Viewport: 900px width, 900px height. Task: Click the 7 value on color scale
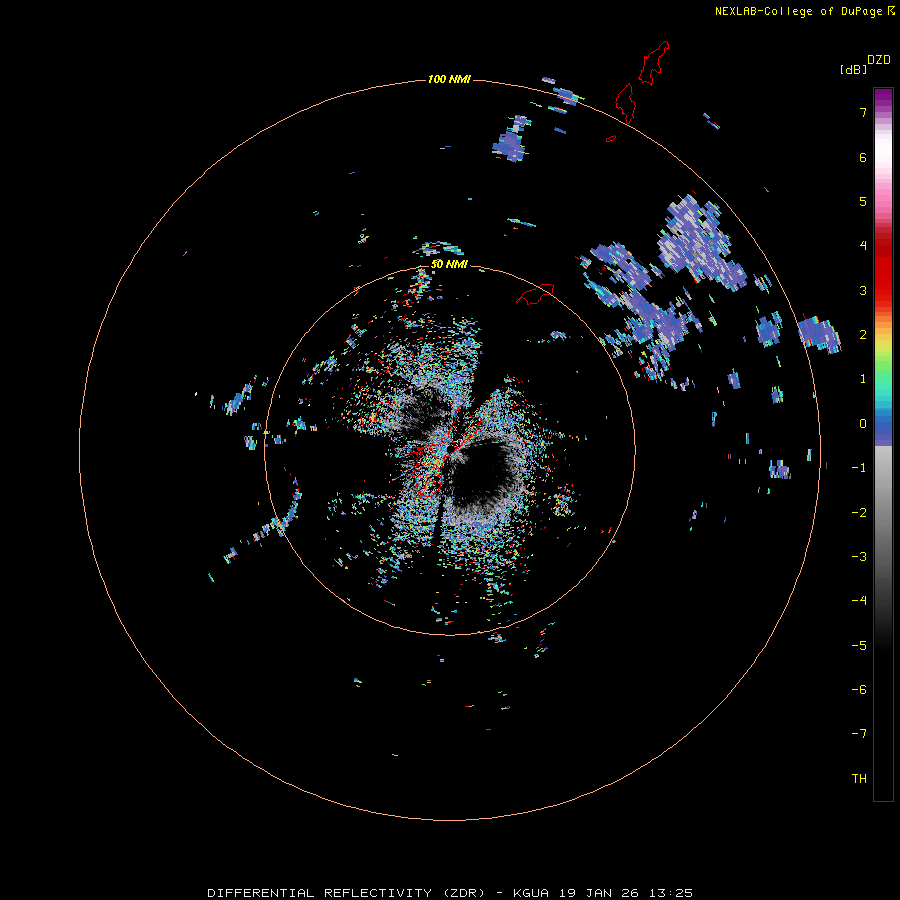pos(863,112)
